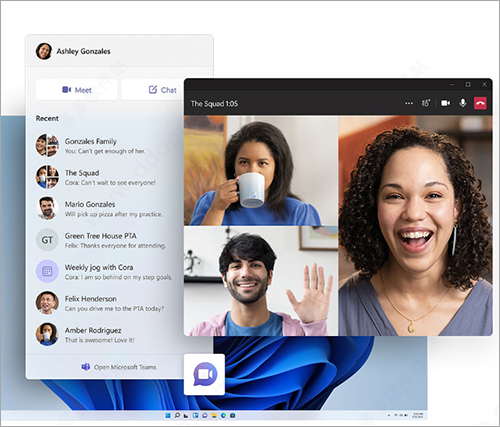This screenshot has height=427, width=500.
Task: Select the waving man video tile
Action: (261, 281)
